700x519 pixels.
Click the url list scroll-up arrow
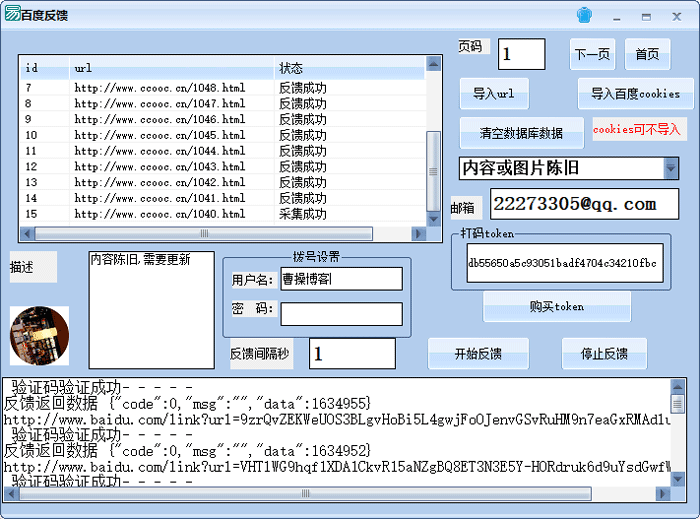(433, 64)
